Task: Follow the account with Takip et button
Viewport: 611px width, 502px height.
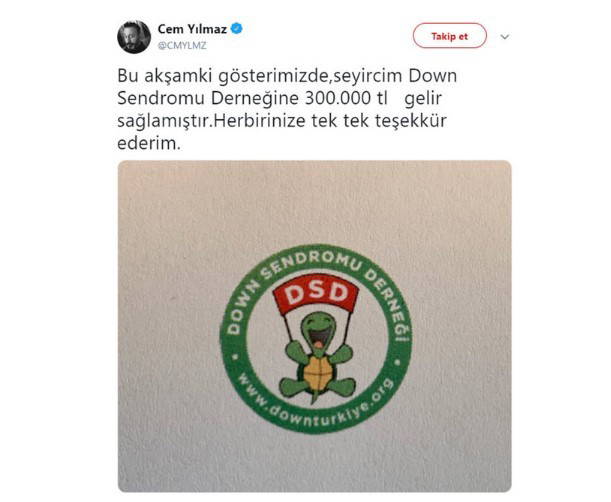Action: pyautogui.click(x=450, y=36)
